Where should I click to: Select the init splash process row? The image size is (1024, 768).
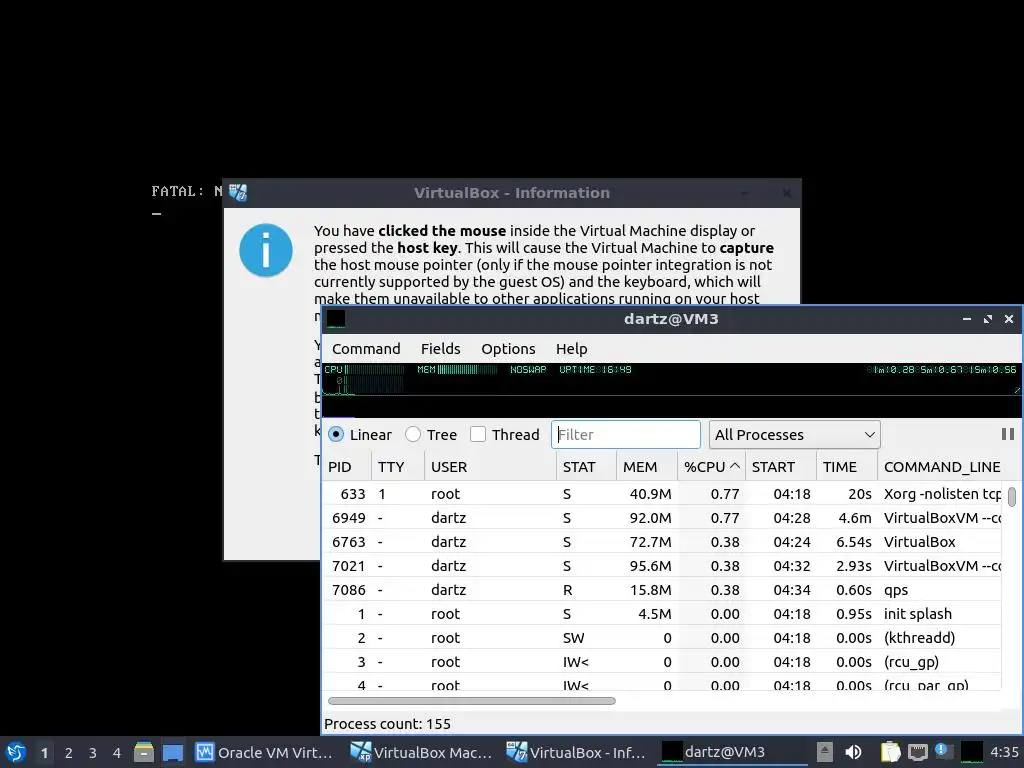pyautogui.click(x=662, y=614)
